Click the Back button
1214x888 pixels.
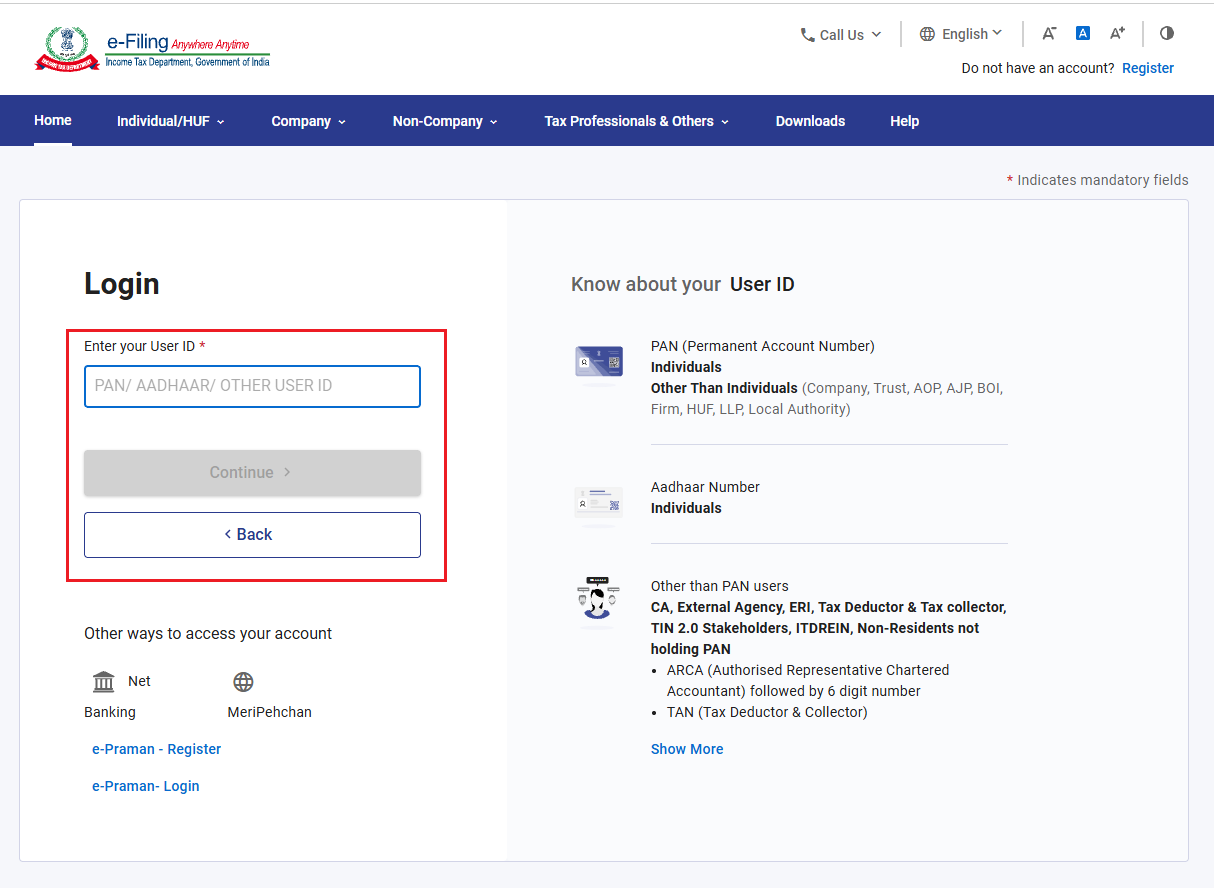point(252,534)
